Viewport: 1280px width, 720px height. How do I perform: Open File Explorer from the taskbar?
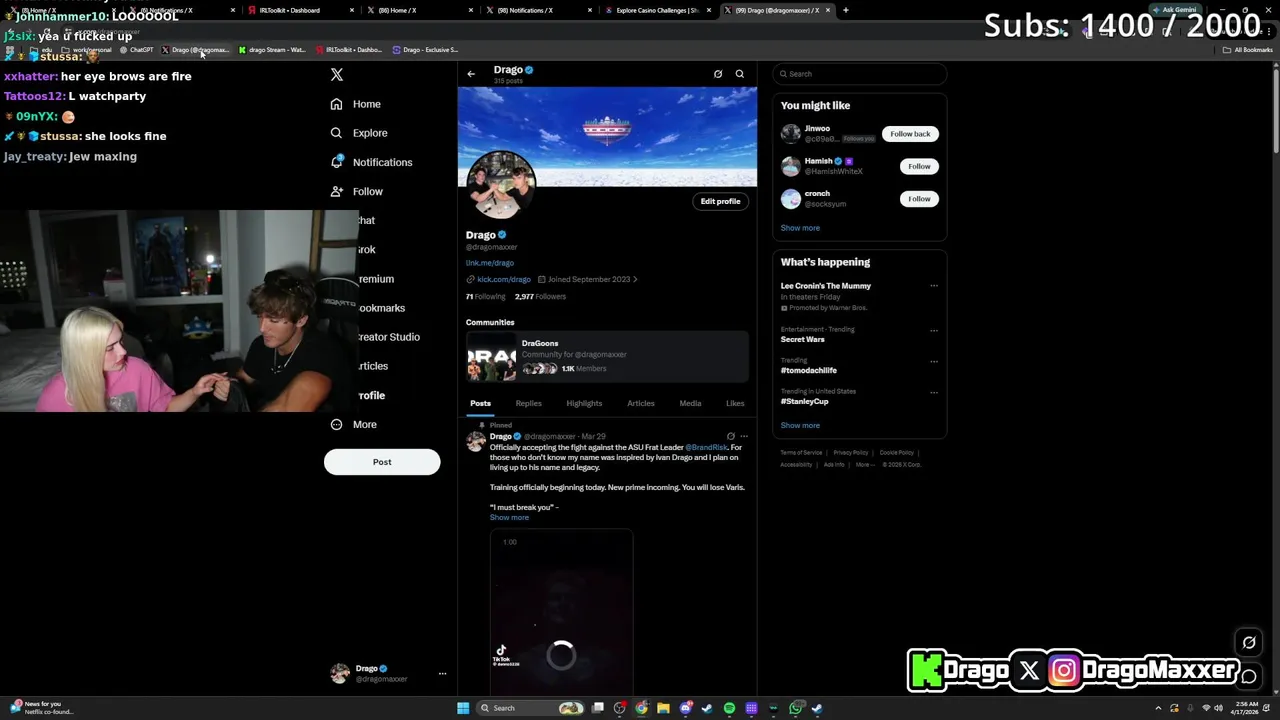click(x=663, y=708)
